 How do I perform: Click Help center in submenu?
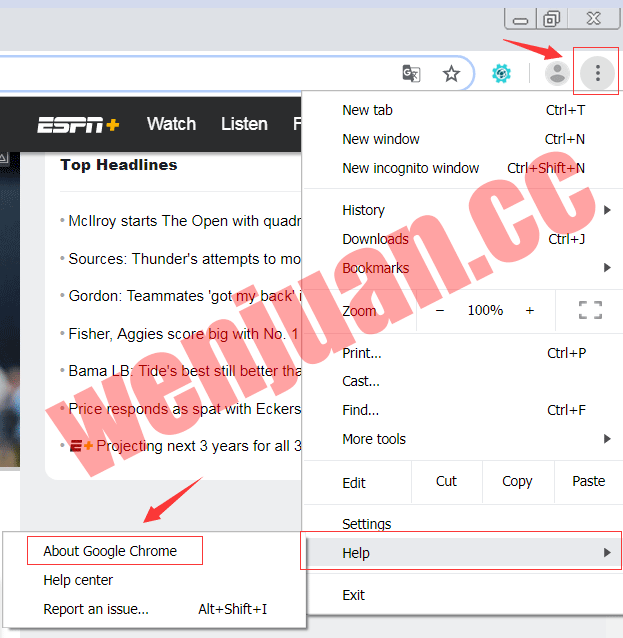78,580
